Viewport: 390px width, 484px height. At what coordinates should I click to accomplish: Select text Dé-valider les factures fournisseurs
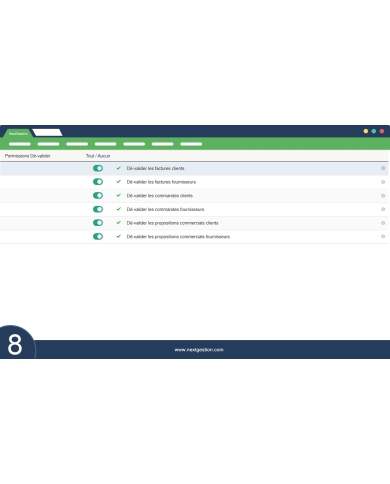point(161,182)
